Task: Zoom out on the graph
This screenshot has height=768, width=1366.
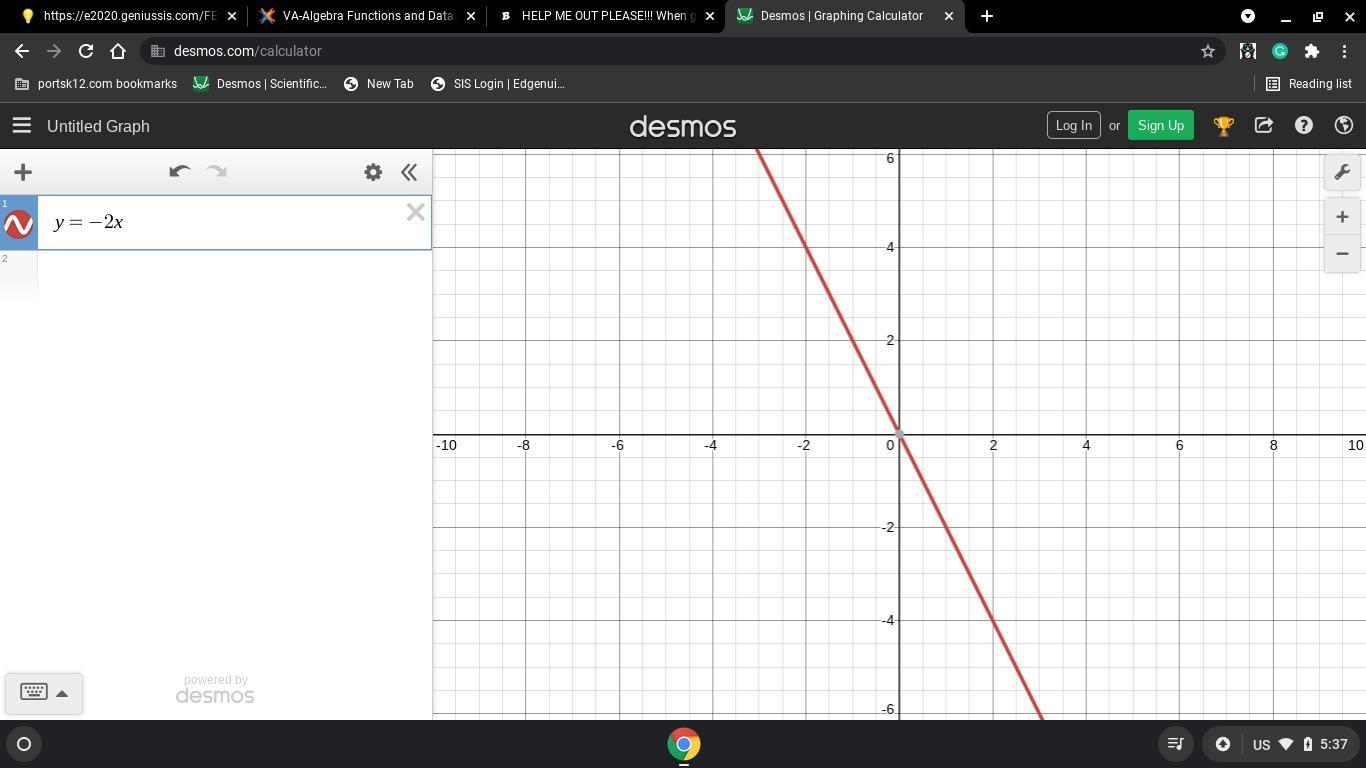Action: pos(1342,254)
